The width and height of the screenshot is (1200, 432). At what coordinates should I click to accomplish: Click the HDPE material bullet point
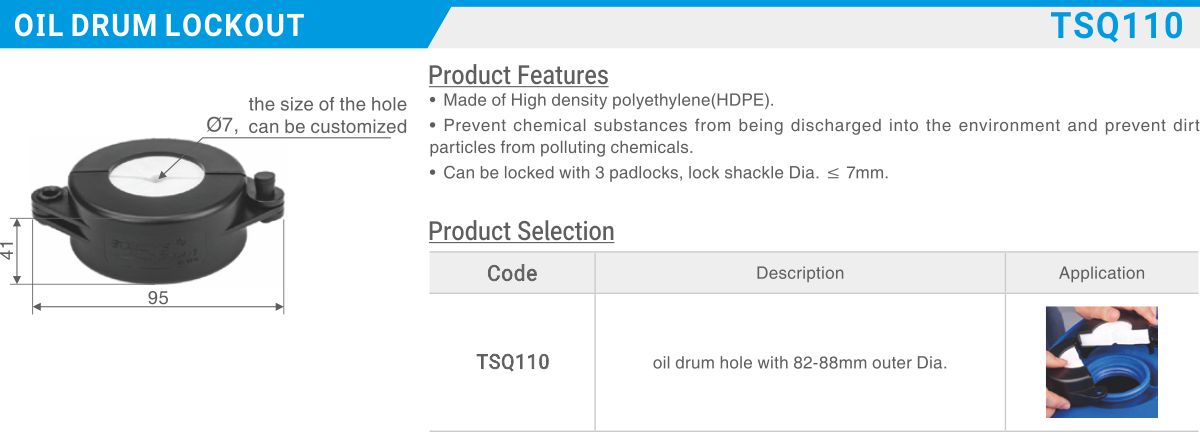601,100
